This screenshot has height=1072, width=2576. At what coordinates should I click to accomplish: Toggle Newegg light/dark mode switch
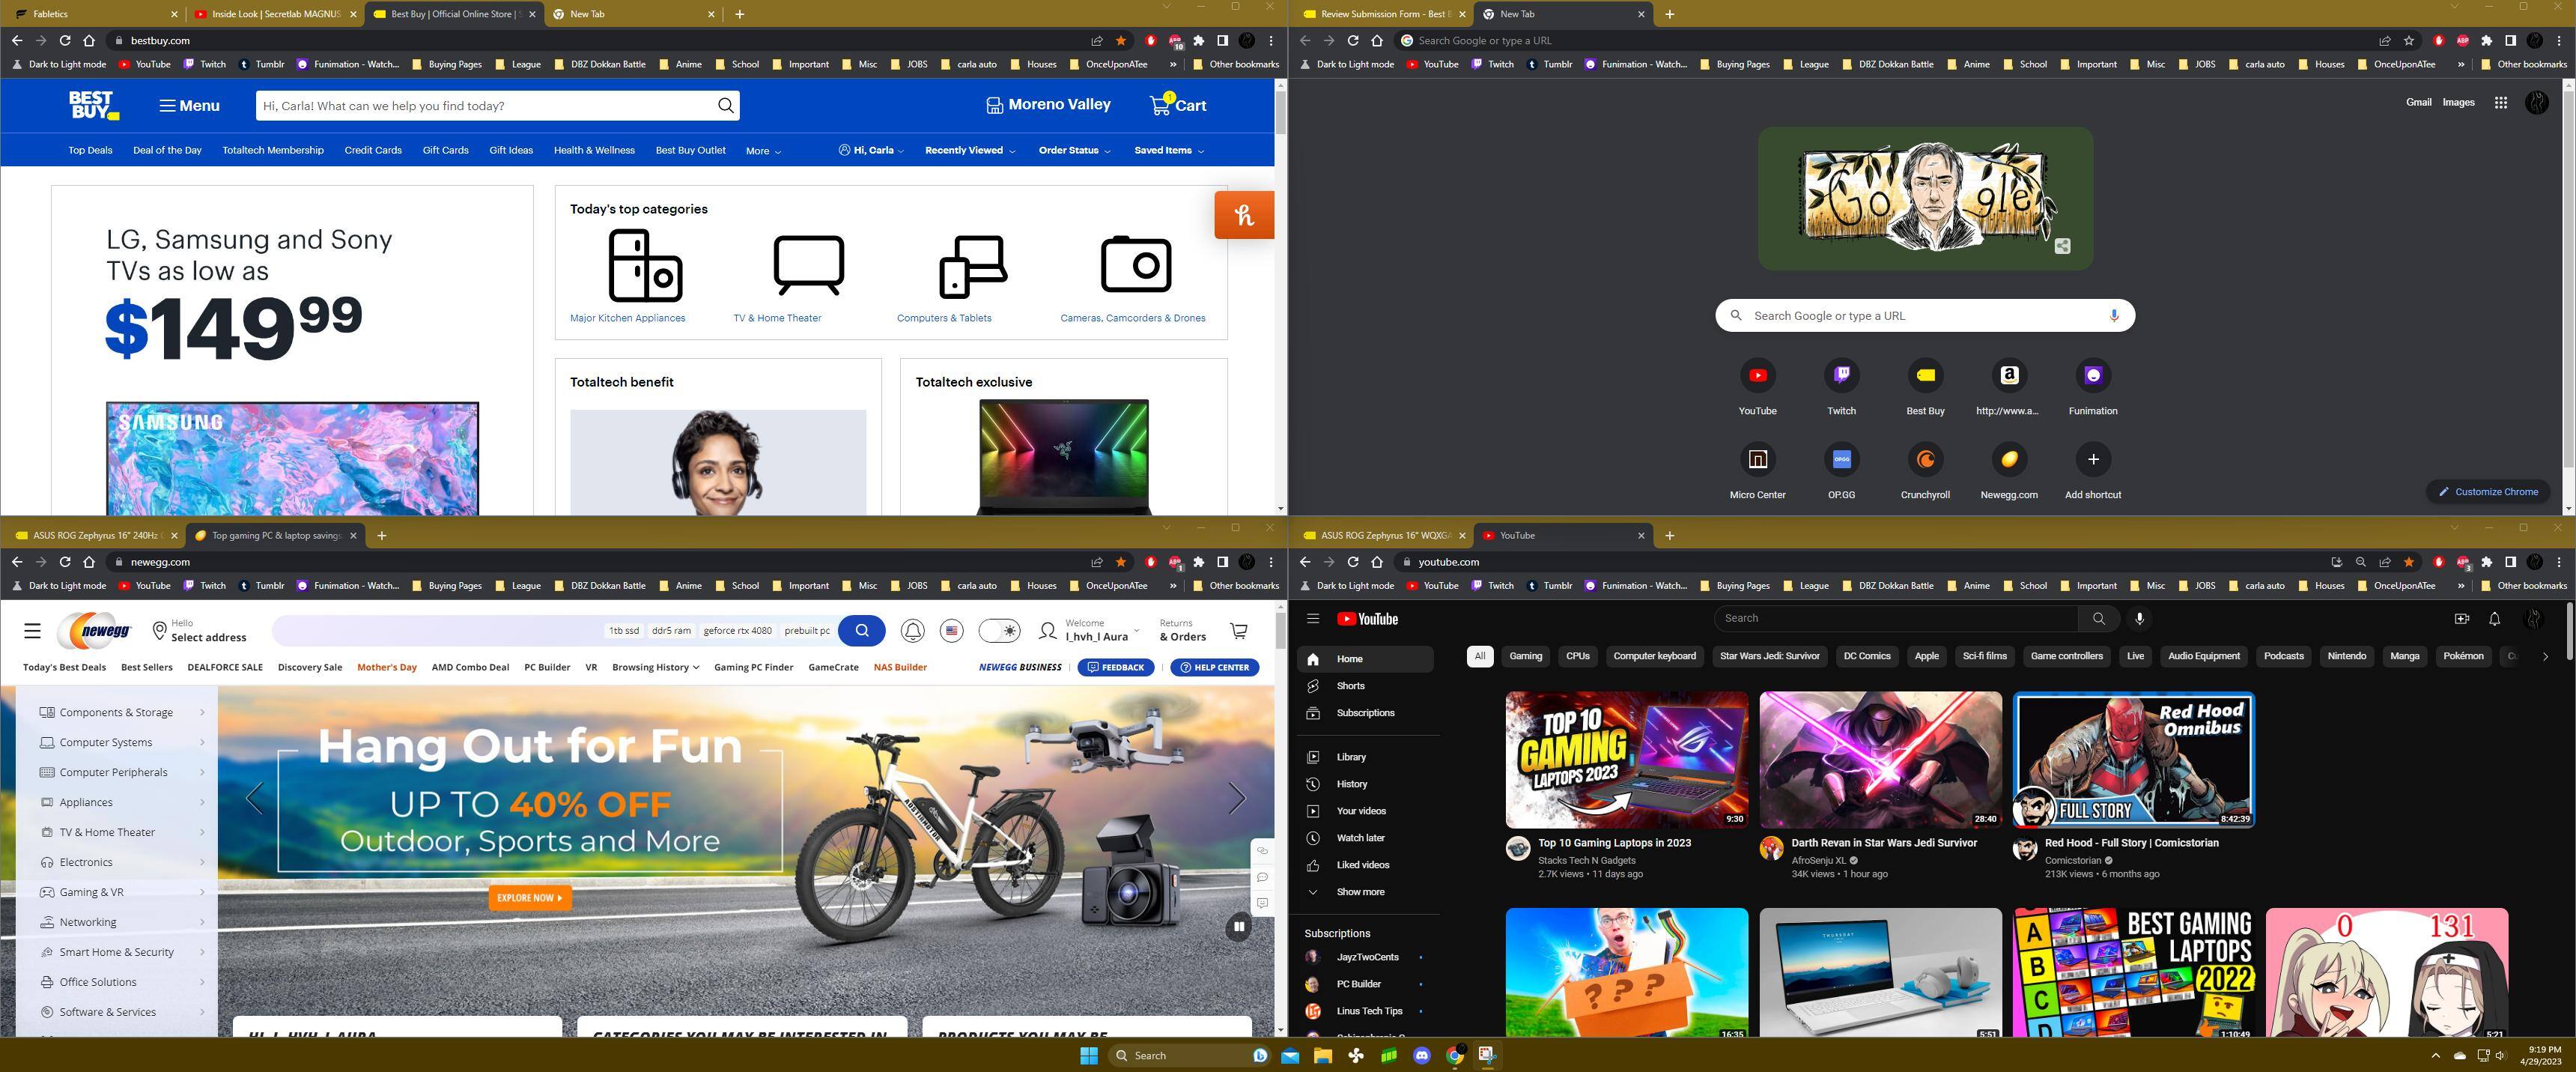(998, 631)
